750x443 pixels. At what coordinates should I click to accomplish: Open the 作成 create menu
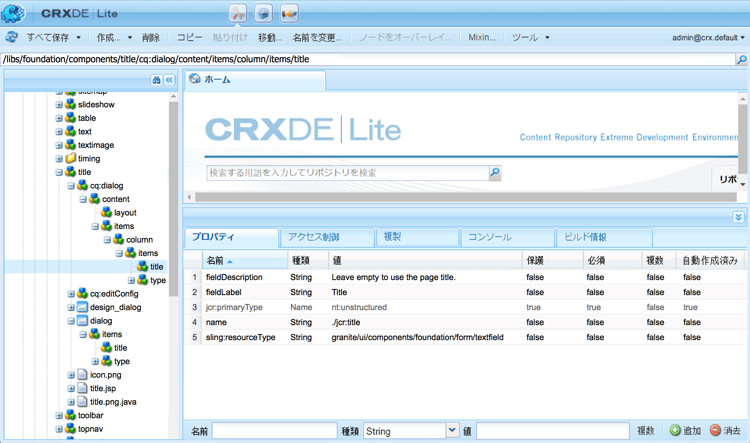pos(114,37)
